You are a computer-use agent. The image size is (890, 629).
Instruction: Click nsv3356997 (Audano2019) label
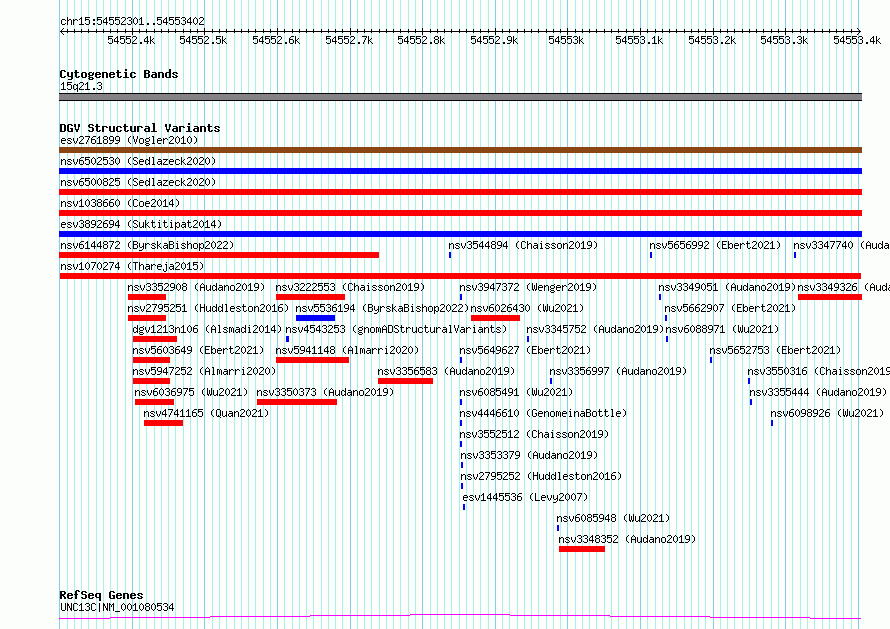[x=618, y=371]
